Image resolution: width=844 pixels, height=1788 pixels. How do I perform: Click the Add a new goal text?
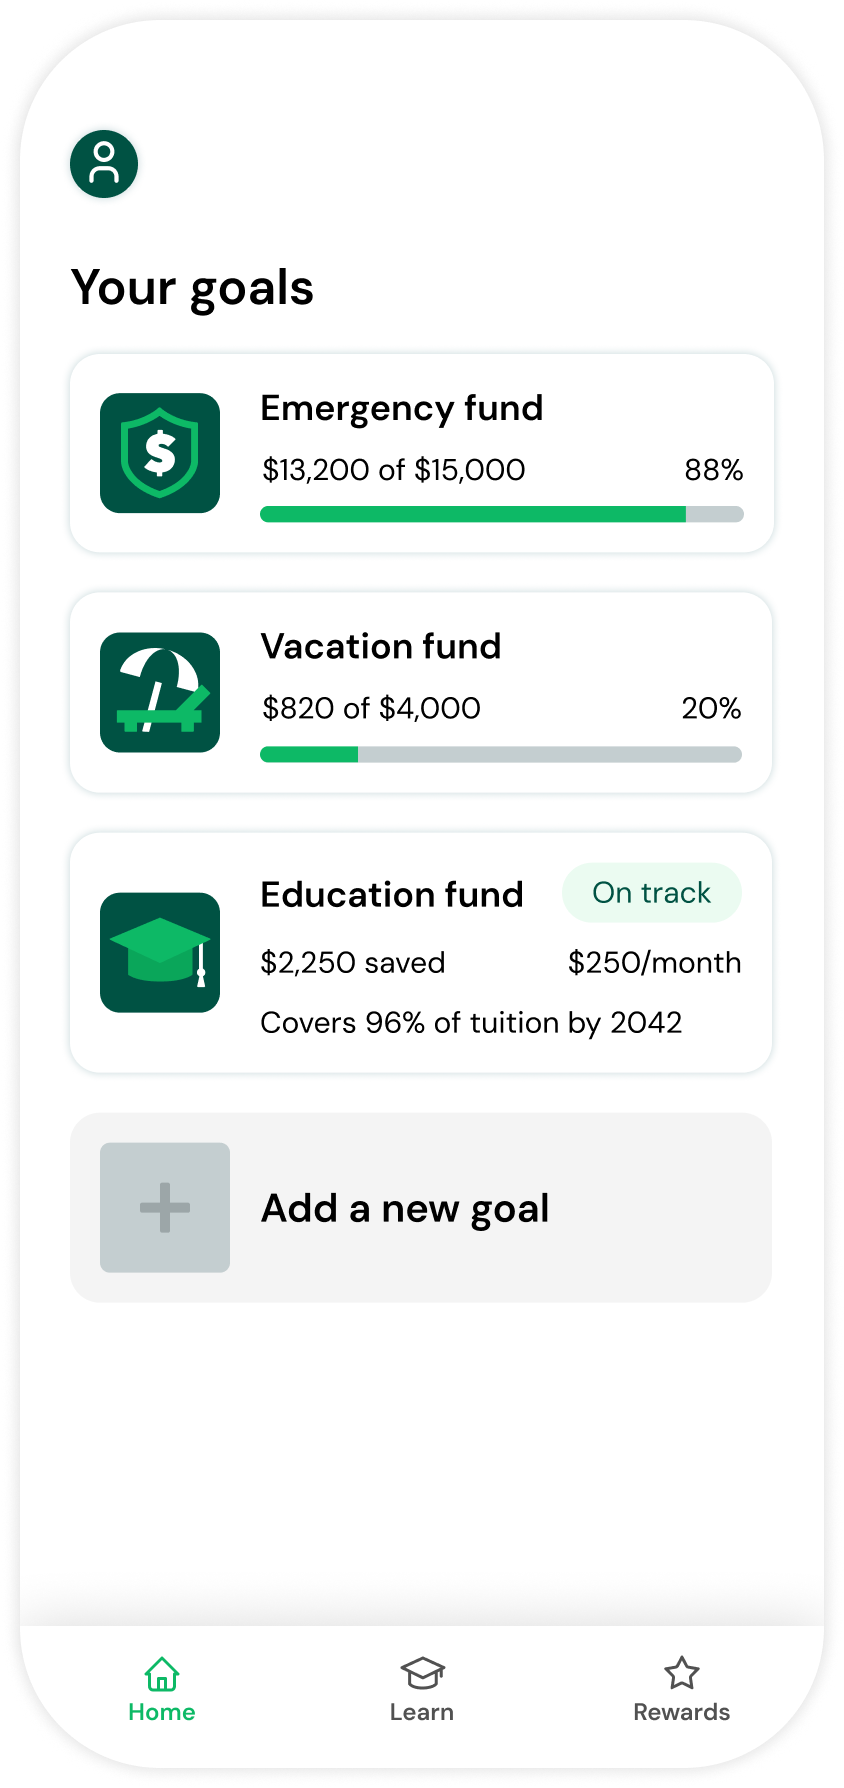405,1209
